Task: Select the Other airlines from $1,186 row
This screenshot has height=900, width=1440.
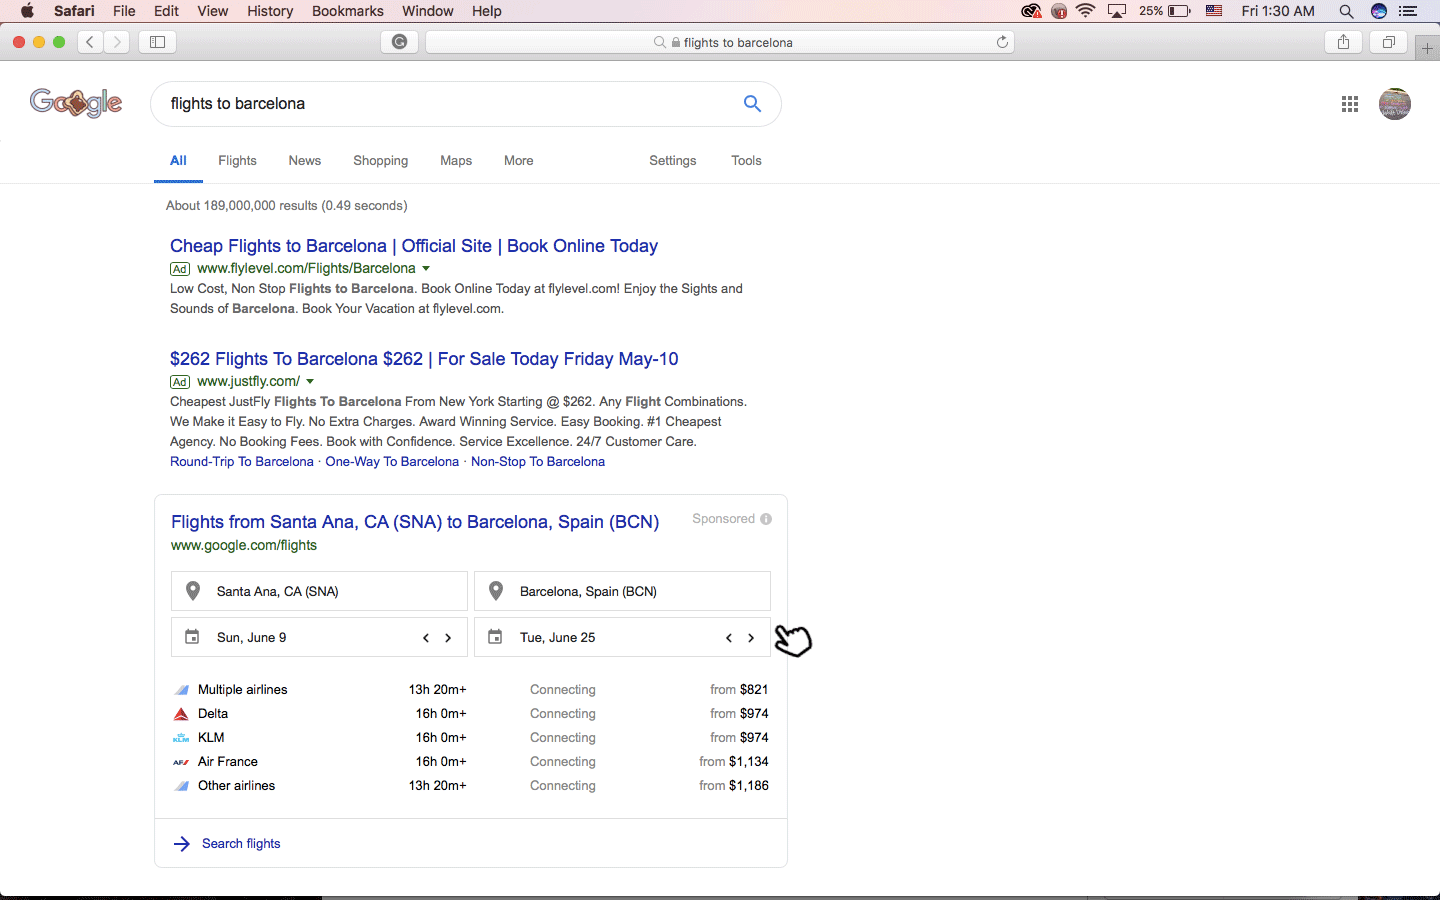Action: pos(471,786)
